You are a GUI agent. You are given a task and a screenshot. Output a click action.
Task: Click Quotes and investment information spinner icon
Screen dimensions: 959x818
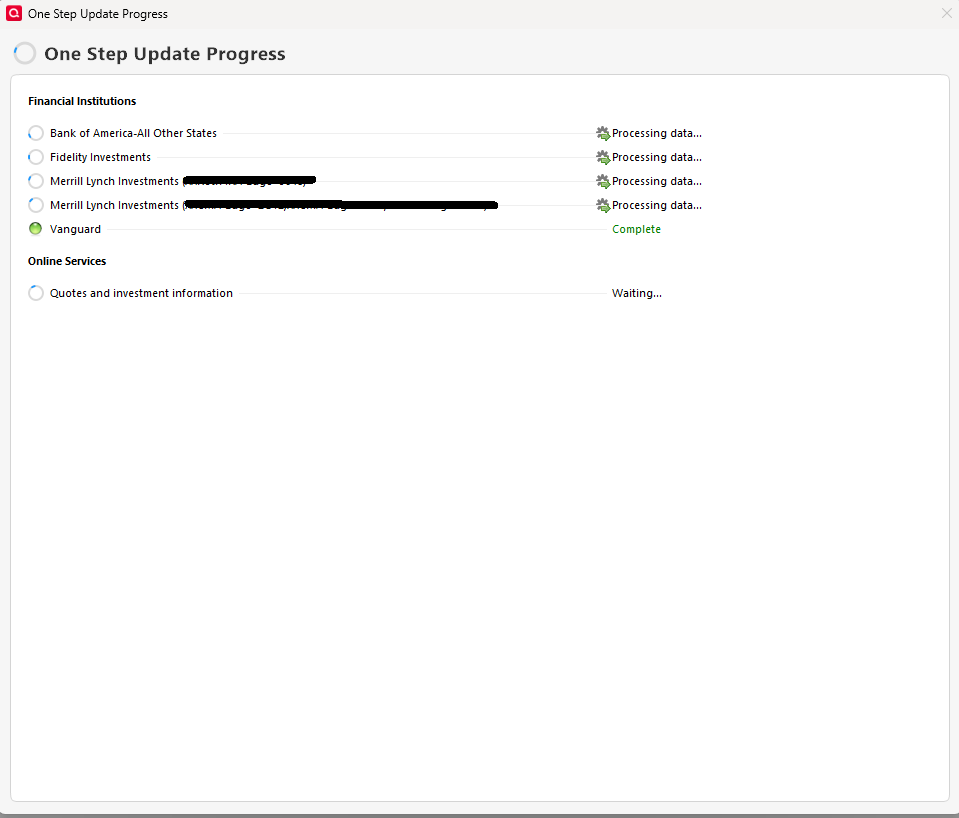tap(35, 293)
